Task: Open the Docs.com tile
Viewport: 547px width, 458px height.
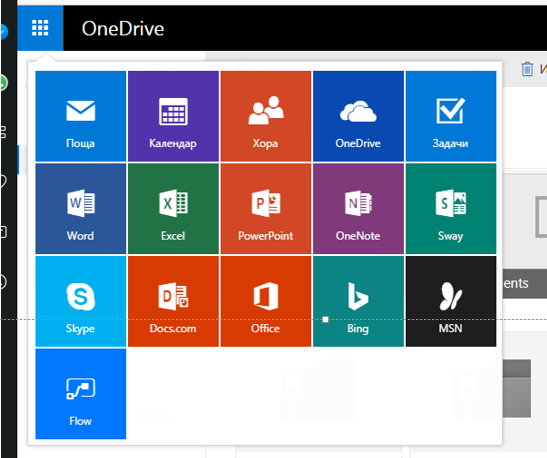Action: point(173,301)
